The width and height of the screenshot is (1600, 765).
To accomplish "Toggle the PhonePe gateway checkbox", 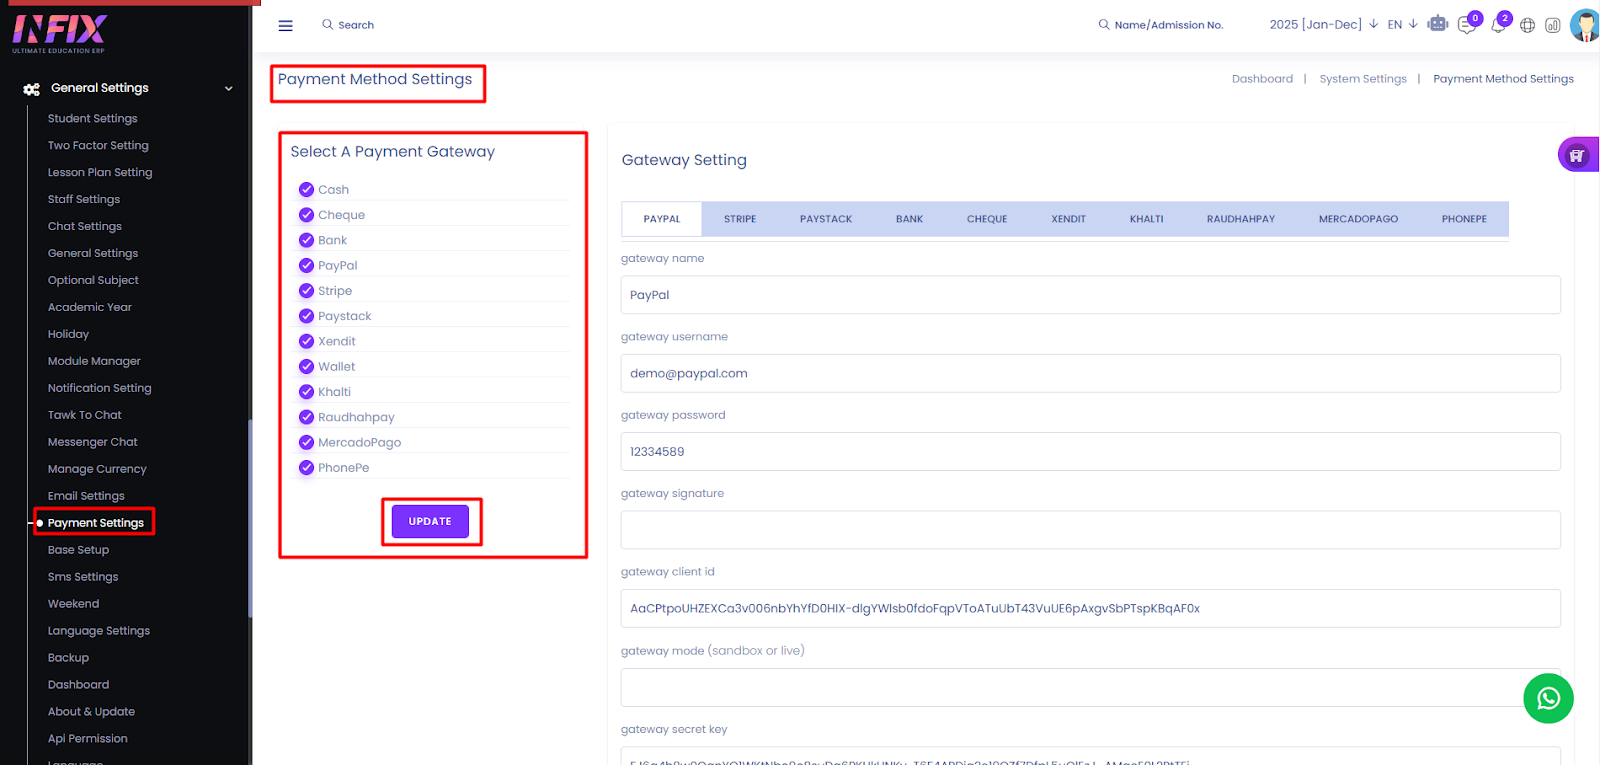I will click(x=306, y=467).
